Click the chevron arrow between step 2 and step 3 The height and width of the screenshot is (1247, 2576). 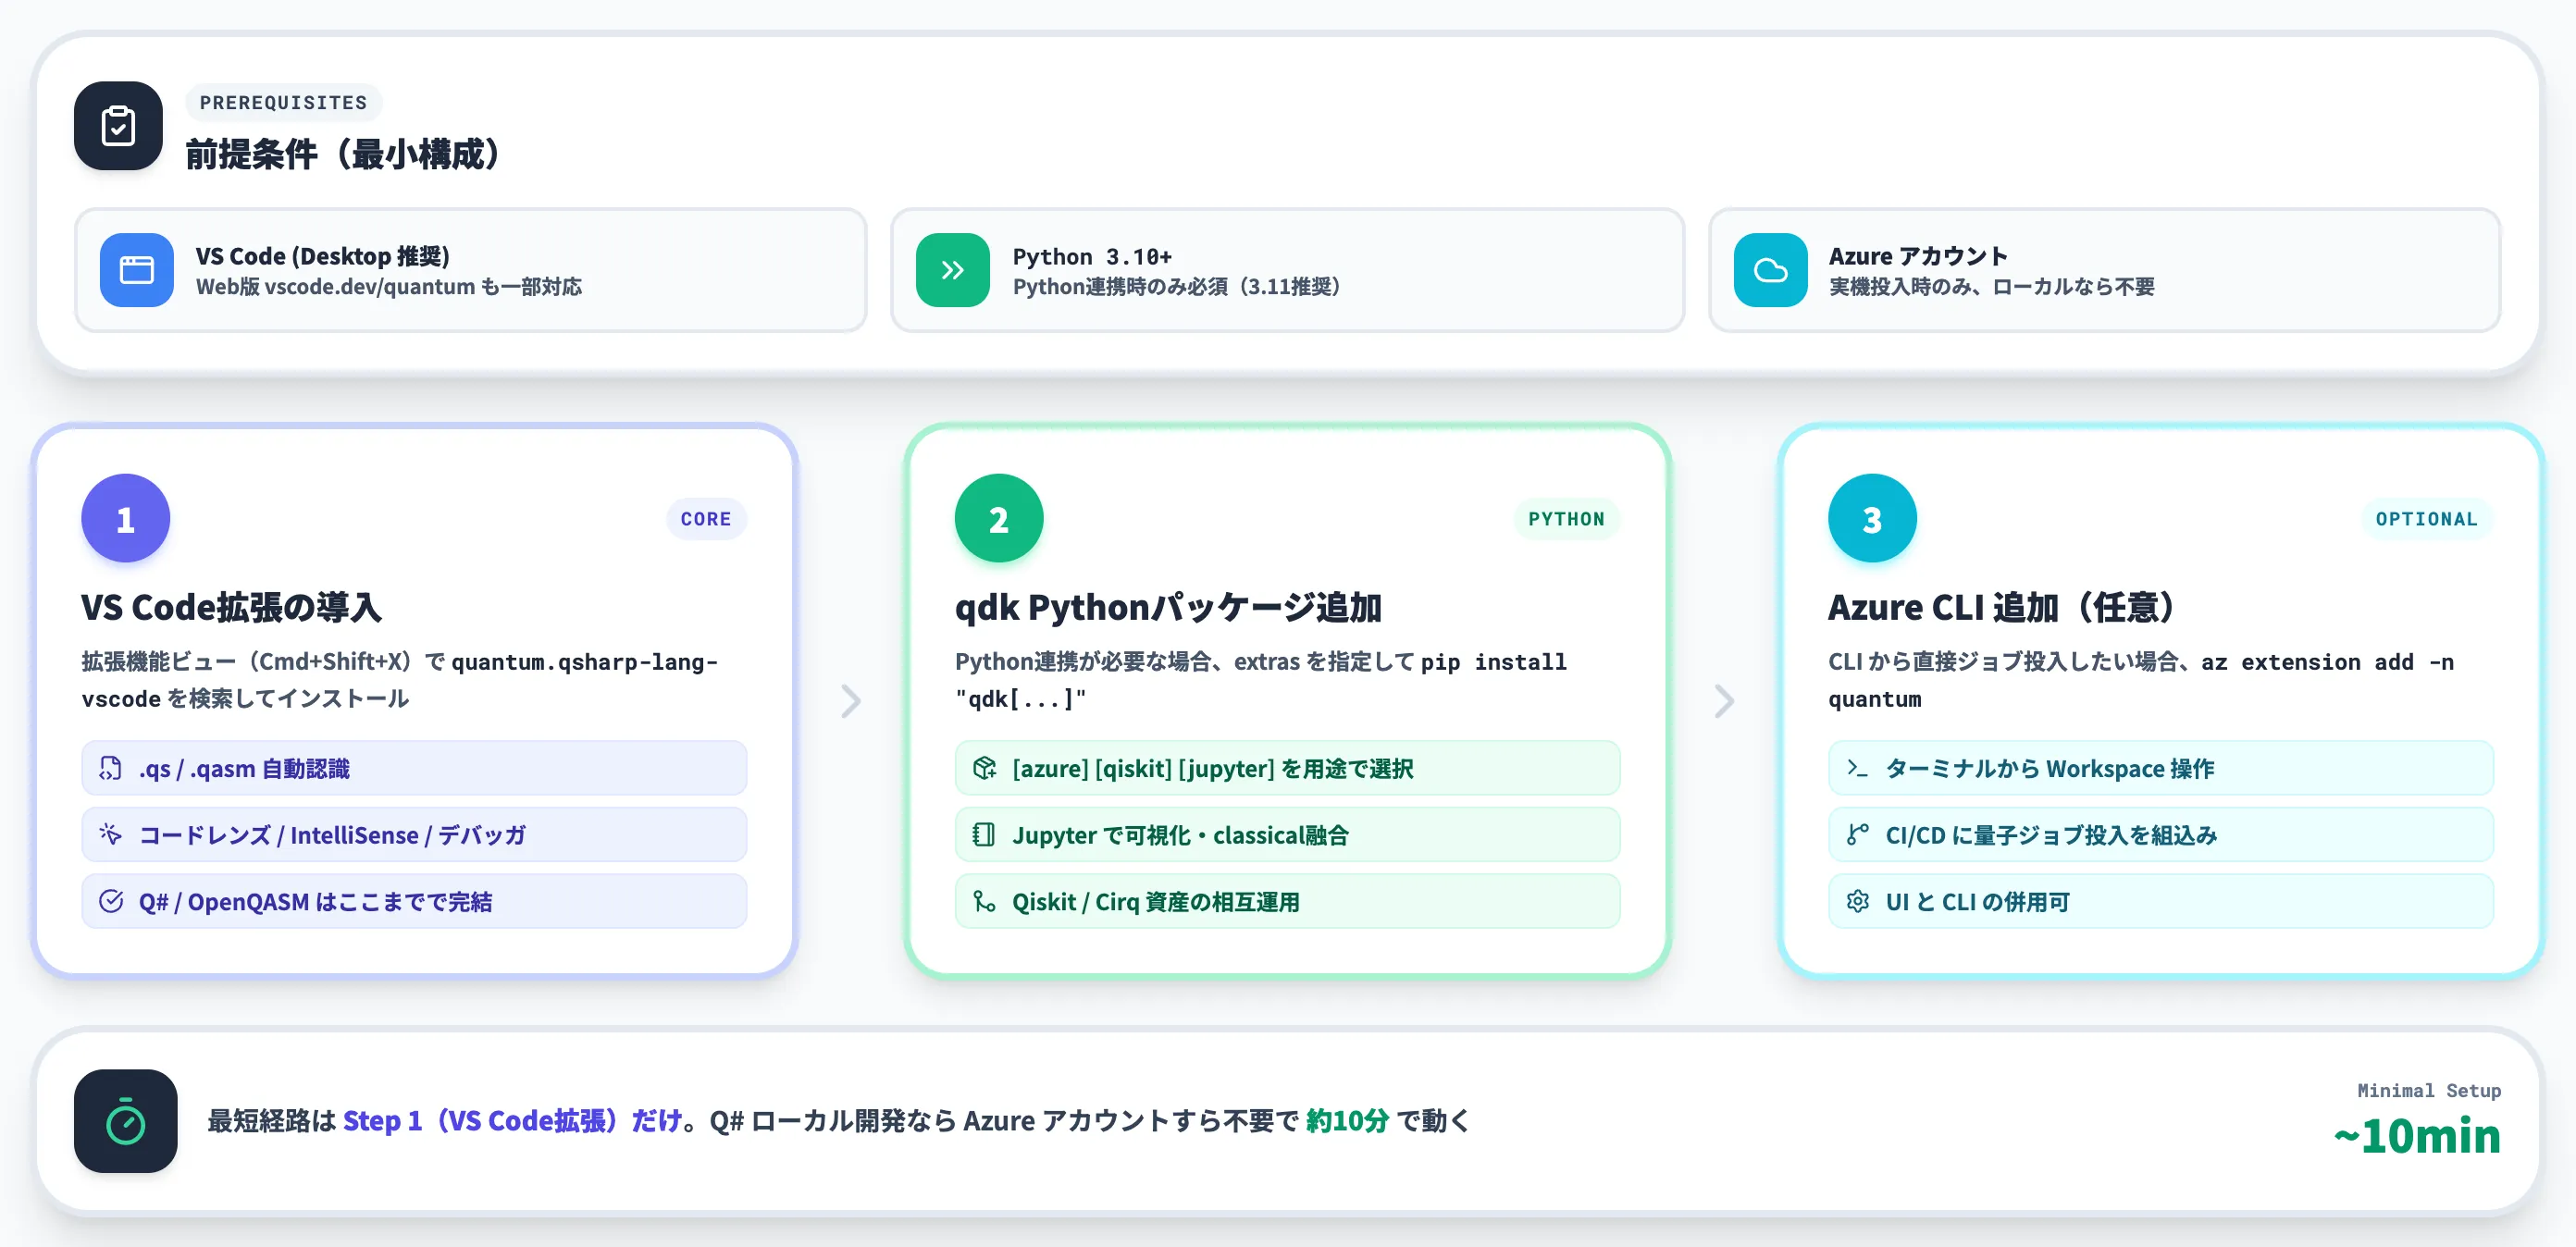coord(1724,701)
